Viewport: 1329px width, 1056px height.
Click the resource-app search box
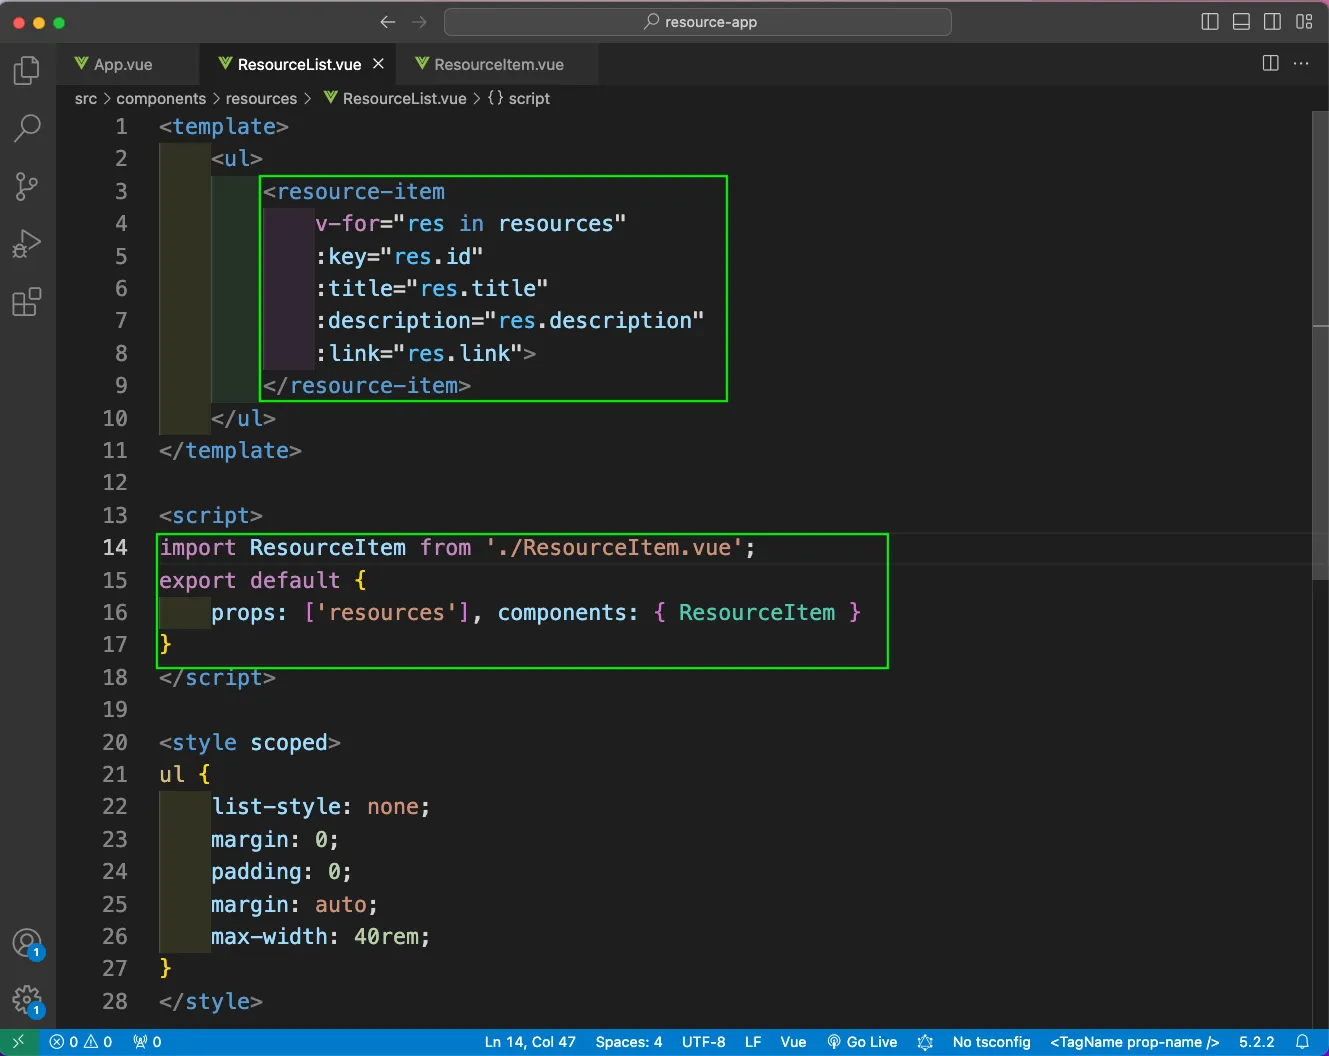pyautogui.click(x=698, y=22)
